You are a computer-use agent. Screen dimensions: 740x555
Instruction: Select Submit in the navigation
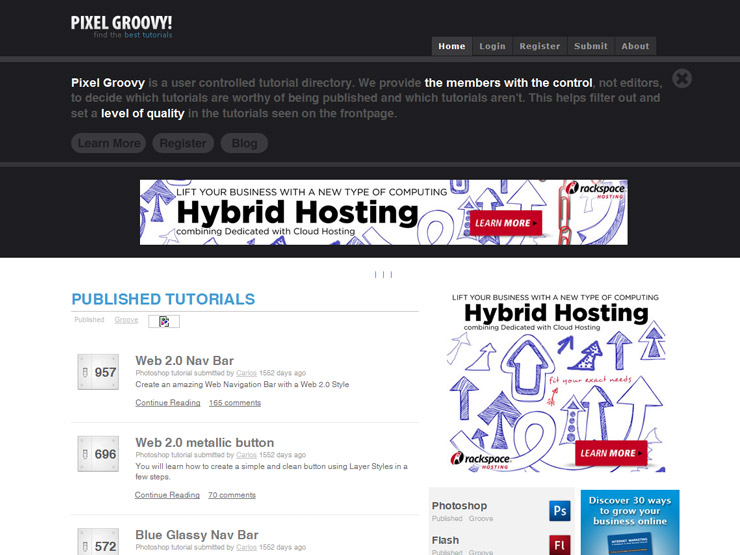pyautogui.click(x=591, y=46)
